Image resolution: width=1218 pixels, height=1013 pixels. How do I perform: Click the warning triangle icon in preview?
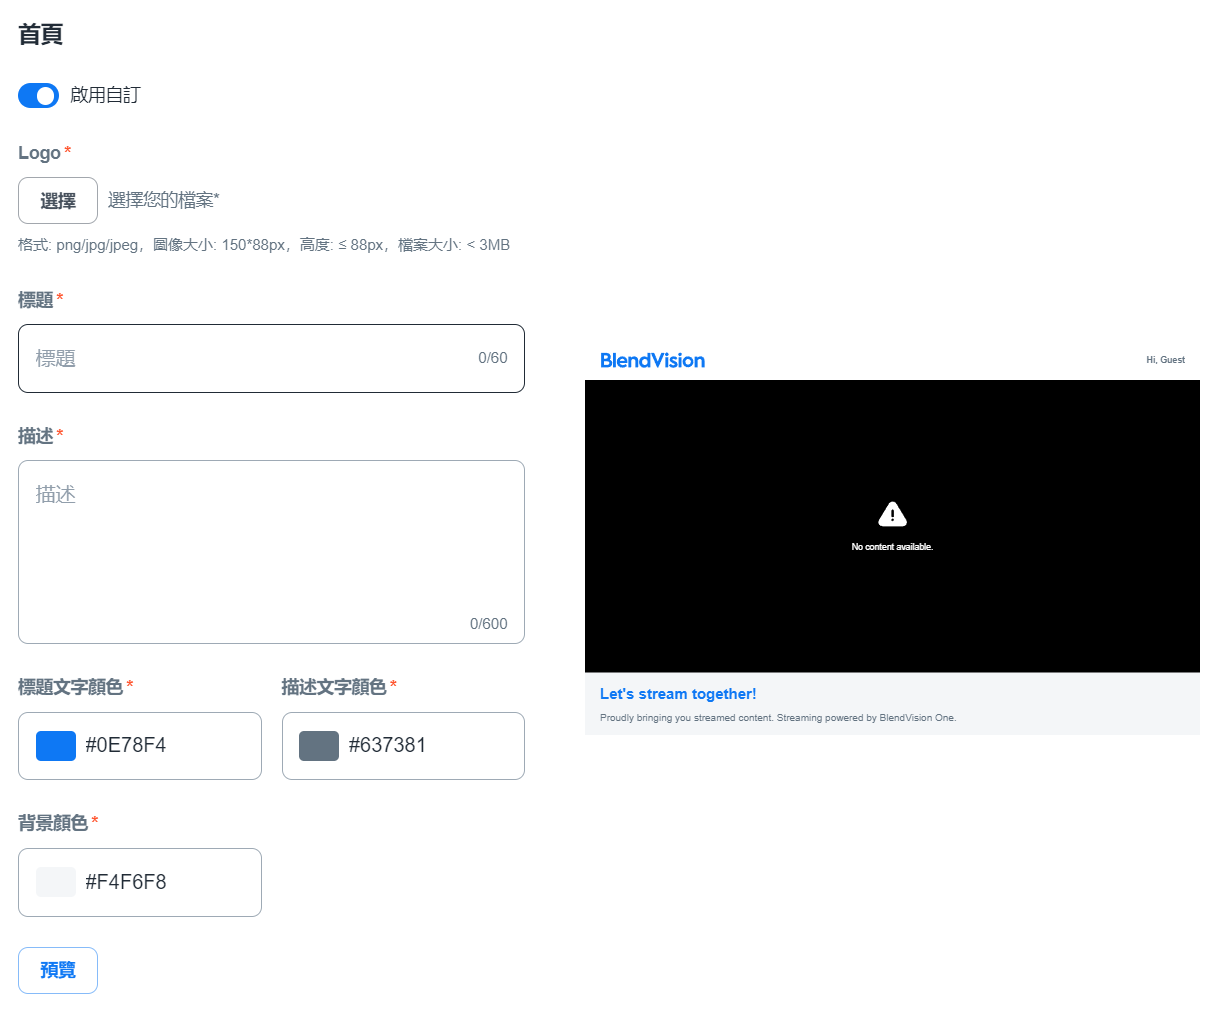(892, 514)
